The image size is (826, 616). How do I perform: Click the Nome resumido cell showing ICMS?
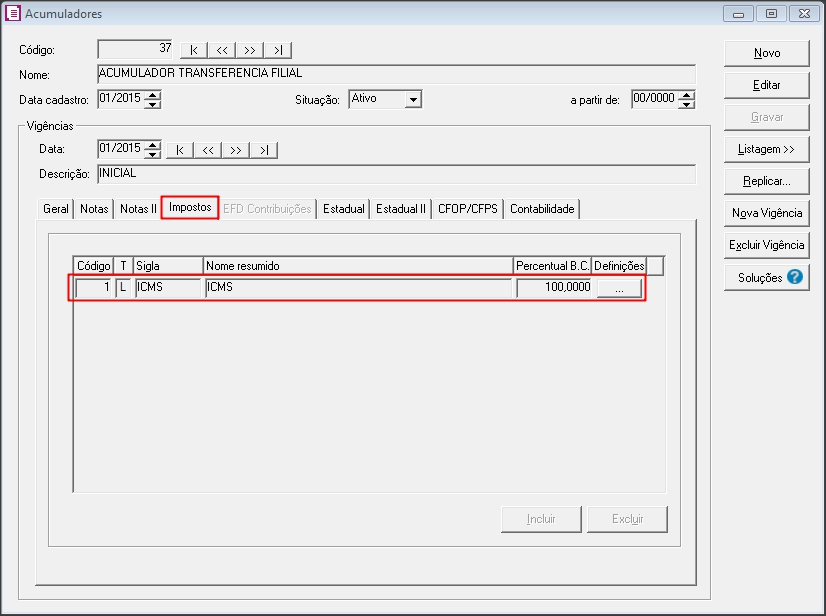tap(358, 288)
